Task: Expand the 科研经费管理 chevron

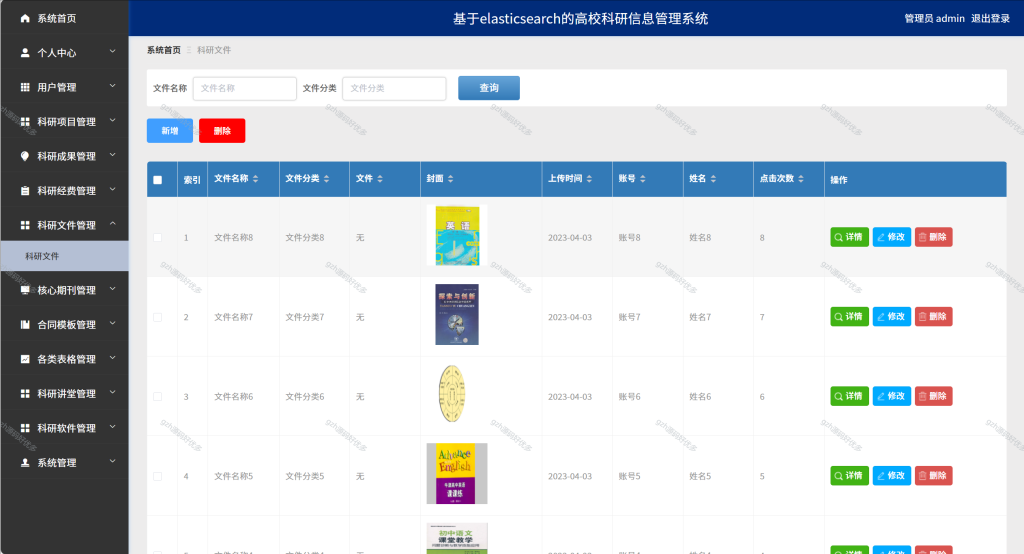Action: tap(112, 189)
